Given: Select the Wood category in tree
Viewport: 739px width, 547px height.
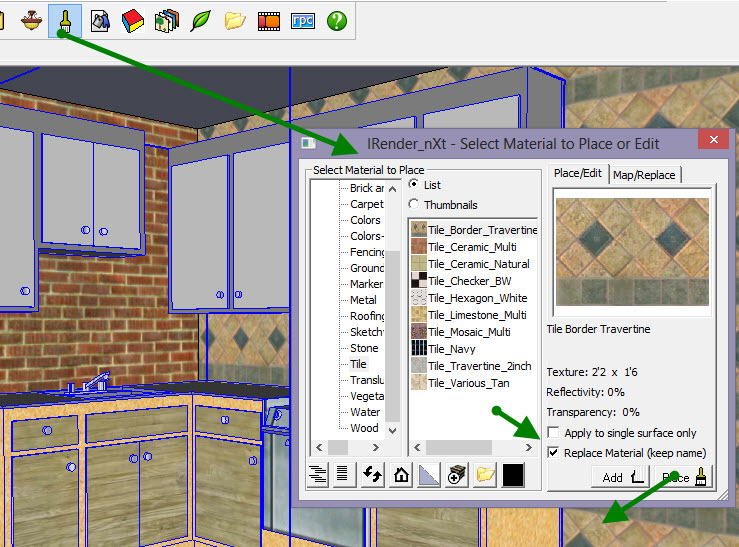Looking at the screenshot, I should 364,428.
